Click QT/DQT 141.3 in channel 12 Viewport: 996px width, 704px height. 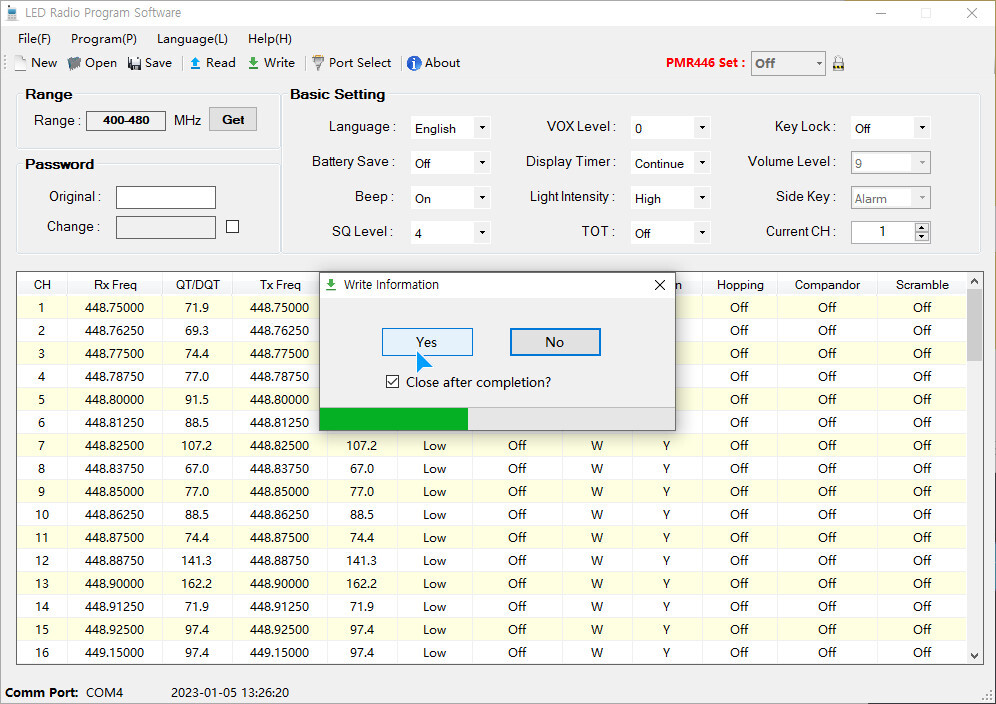198,560
